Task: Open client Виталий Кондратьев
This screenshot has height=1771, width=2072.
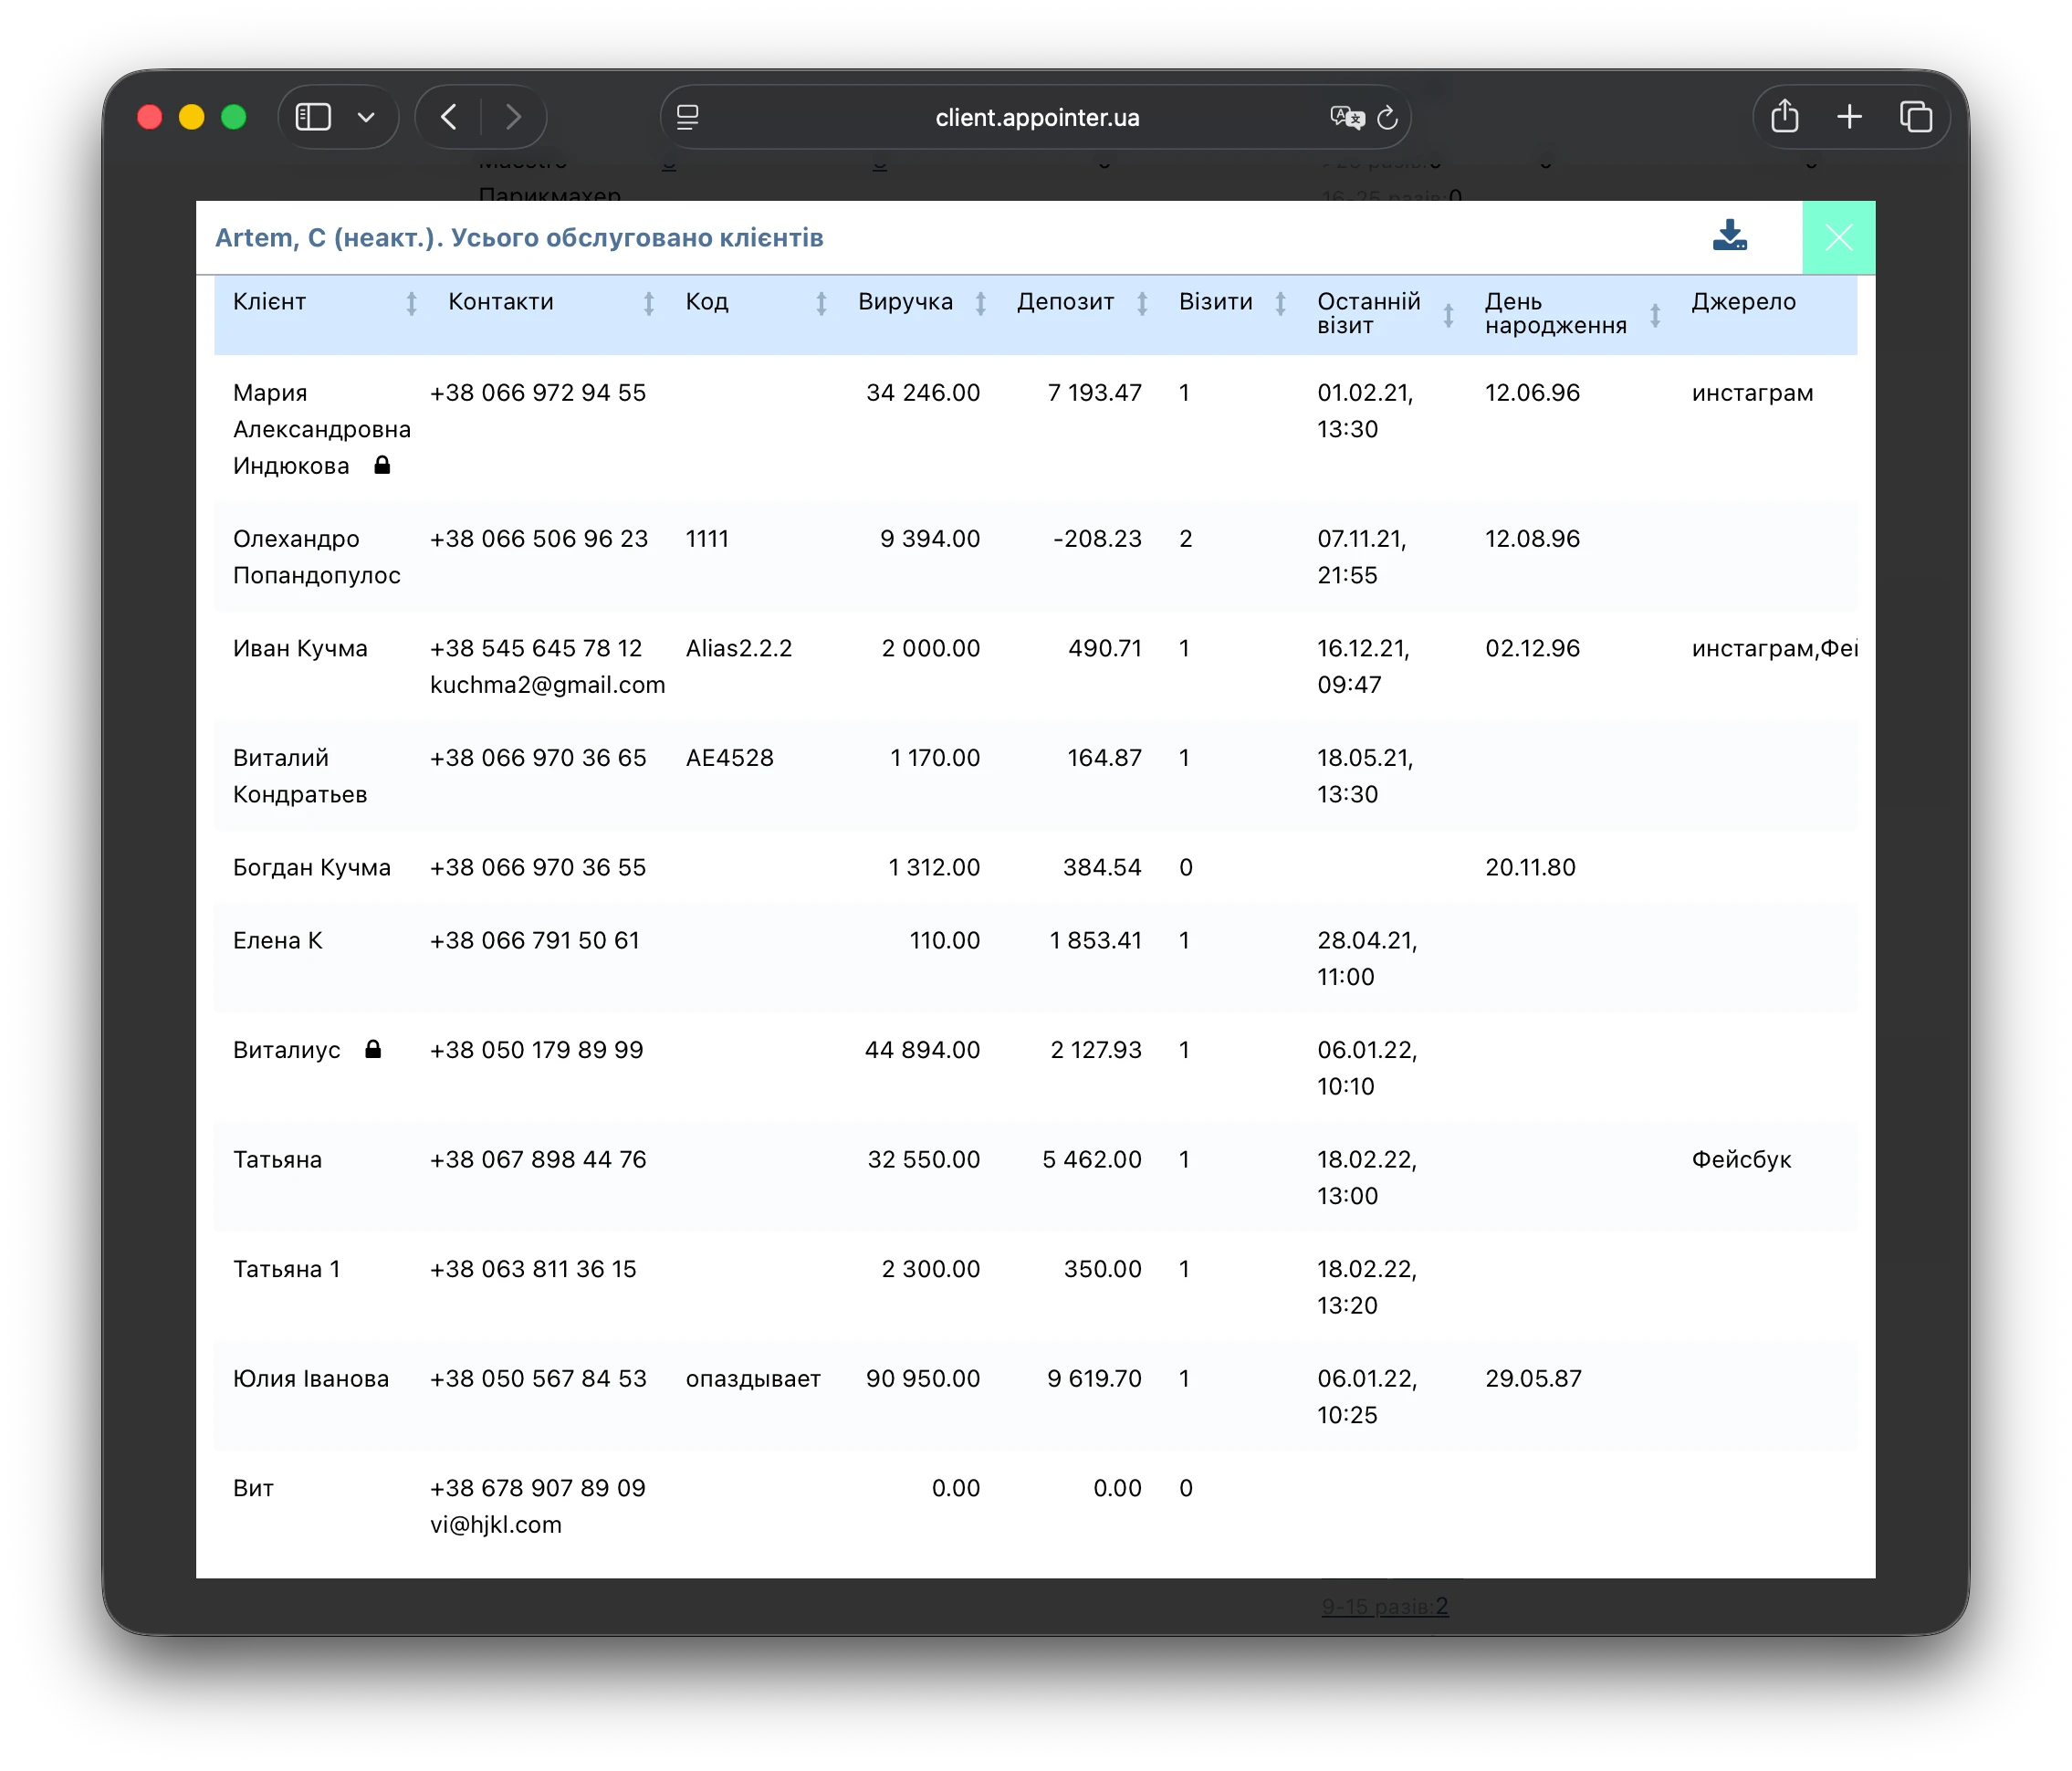Action: (299, 776)
